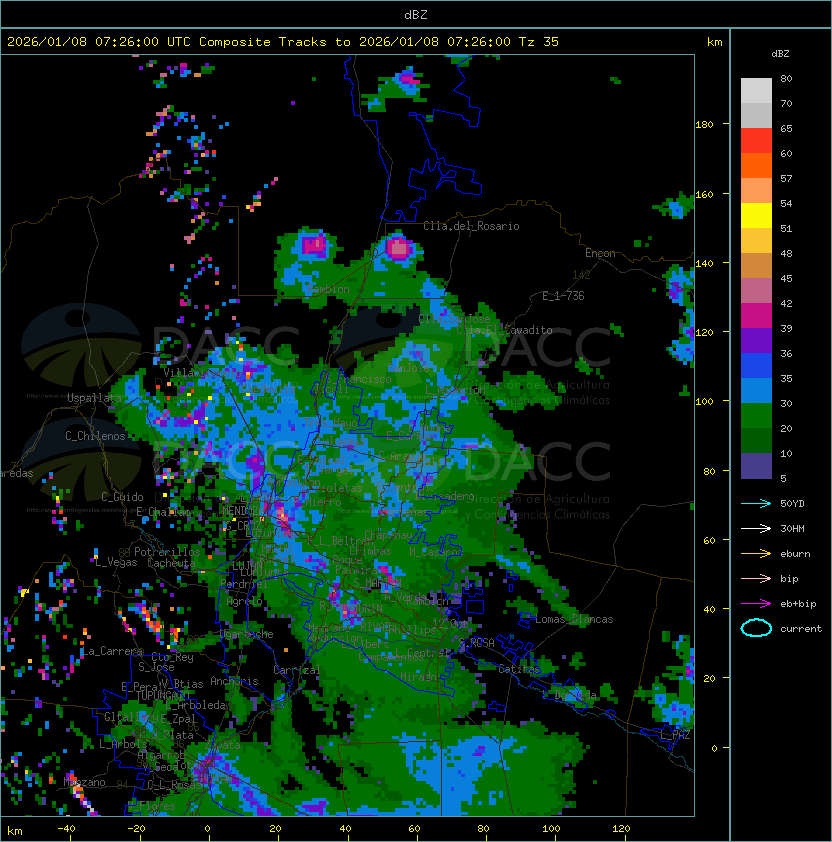
Task: Click the 'Potrerillos' map label
Action: pyautogui.click(x=167, y=552)
